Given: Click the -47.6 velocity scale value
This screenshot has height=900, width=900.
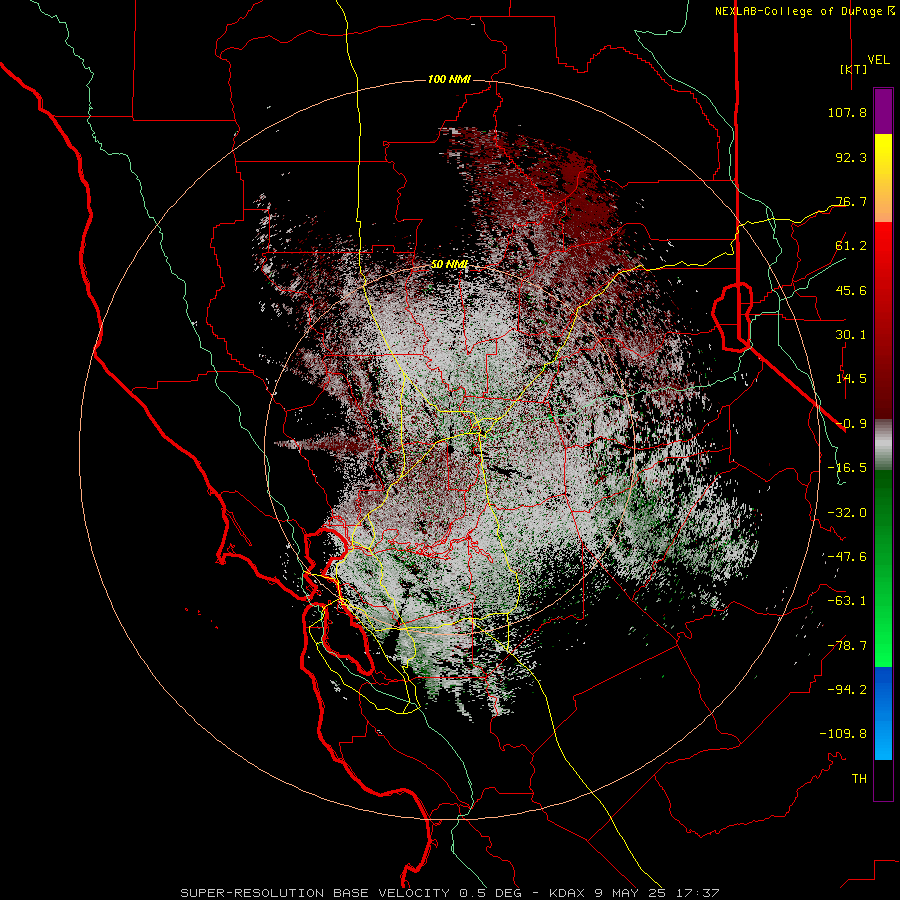Looking at the screenshot, I should pos(847,557).
